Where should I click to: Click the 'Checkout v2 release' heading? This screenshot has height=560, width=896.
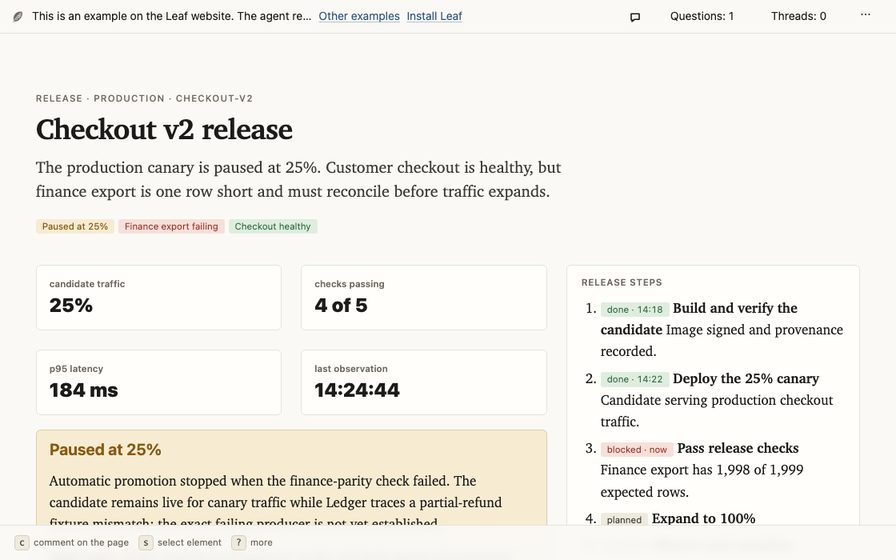click(x=164, y=130)
